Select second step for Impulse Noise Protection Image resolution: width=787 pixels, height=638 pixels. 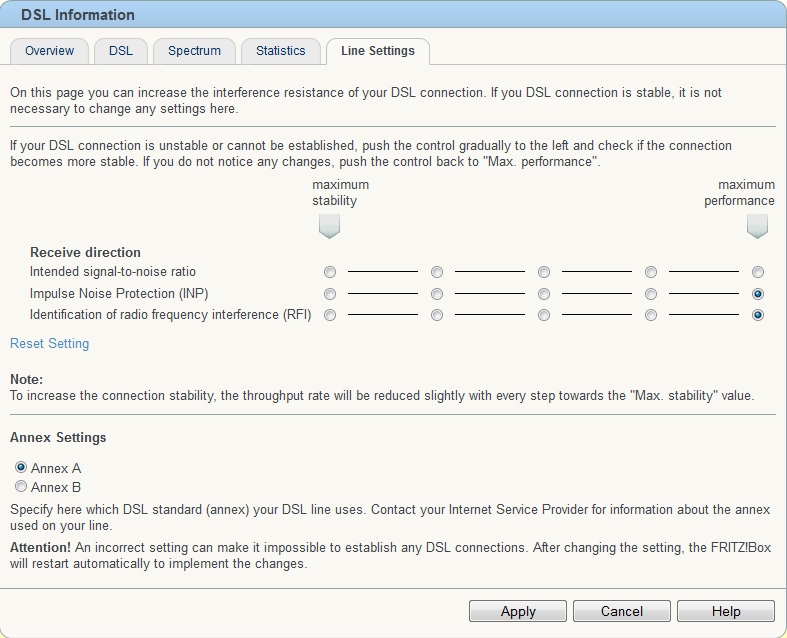437,294
